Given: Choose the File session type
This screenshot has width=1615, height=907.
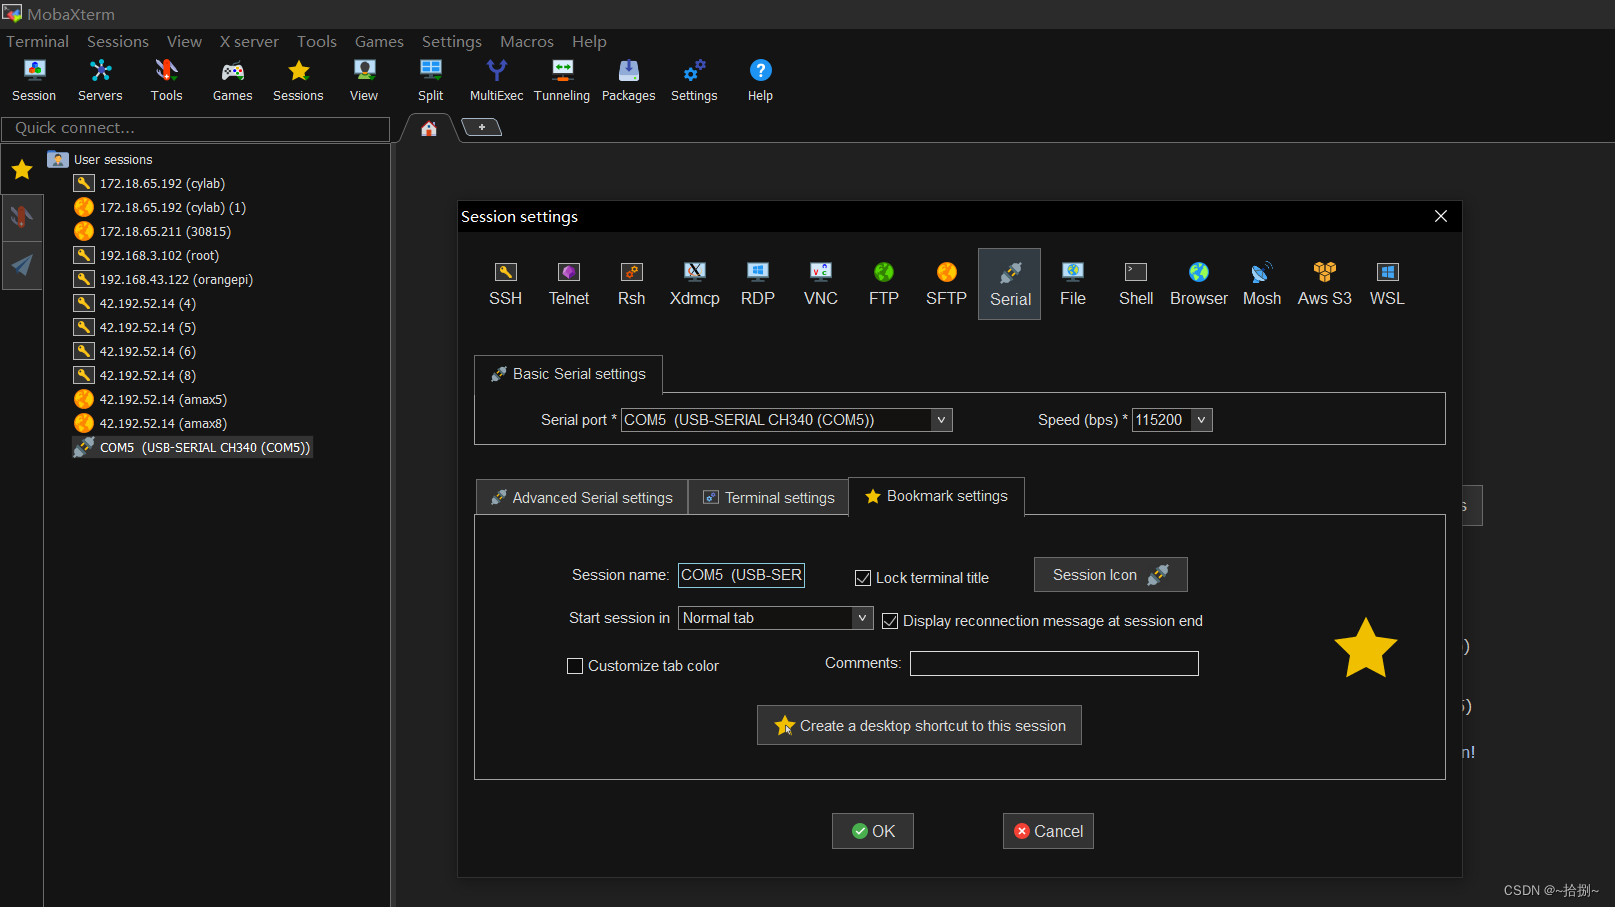Looking at the screenshot, I should pos(1073,284).
